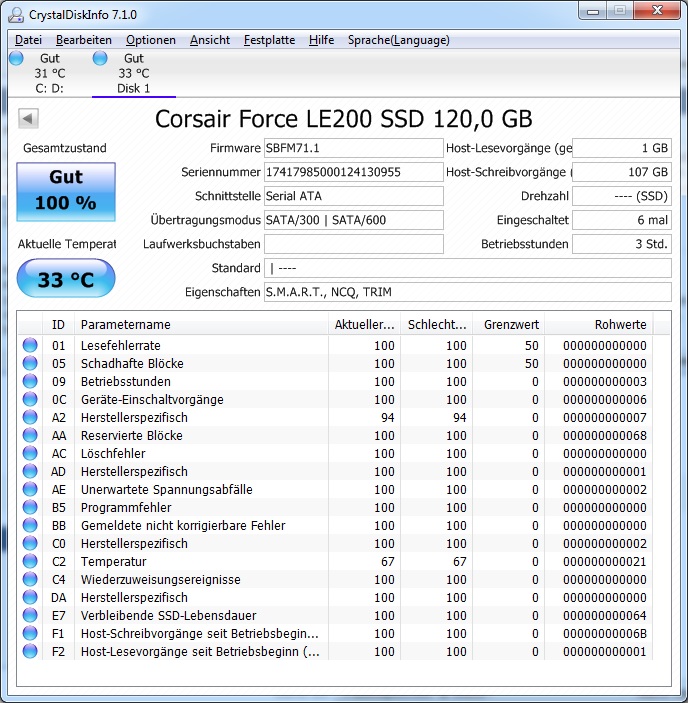This screenshot has height=703, width=688.
Task: Click Grenzwert 50 in Schadhafte Blöcke row
Action: pyautogui.click(x=532, y=363)
